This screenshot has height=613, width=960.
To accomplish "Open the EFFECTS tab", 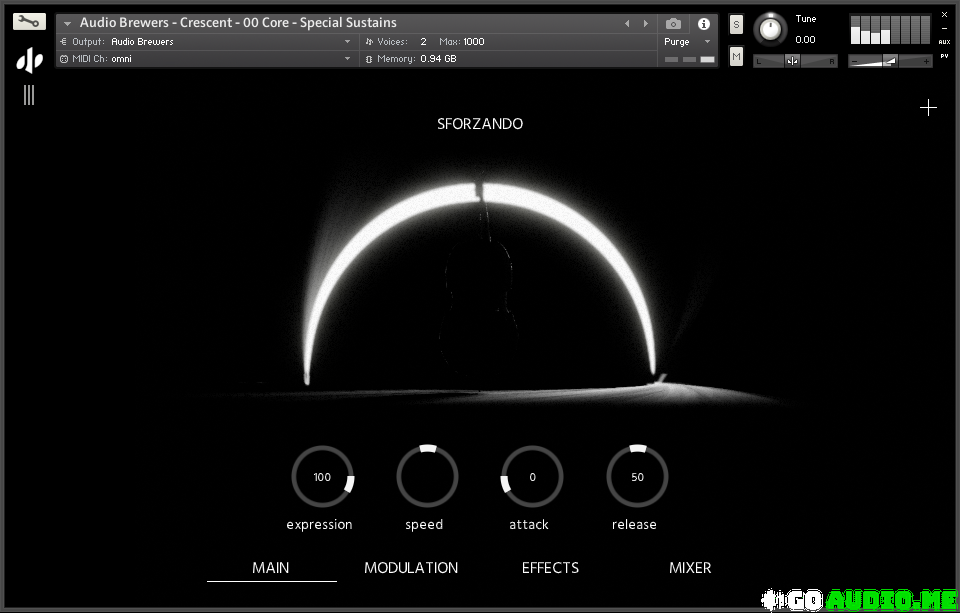I will tap(550, 568).
